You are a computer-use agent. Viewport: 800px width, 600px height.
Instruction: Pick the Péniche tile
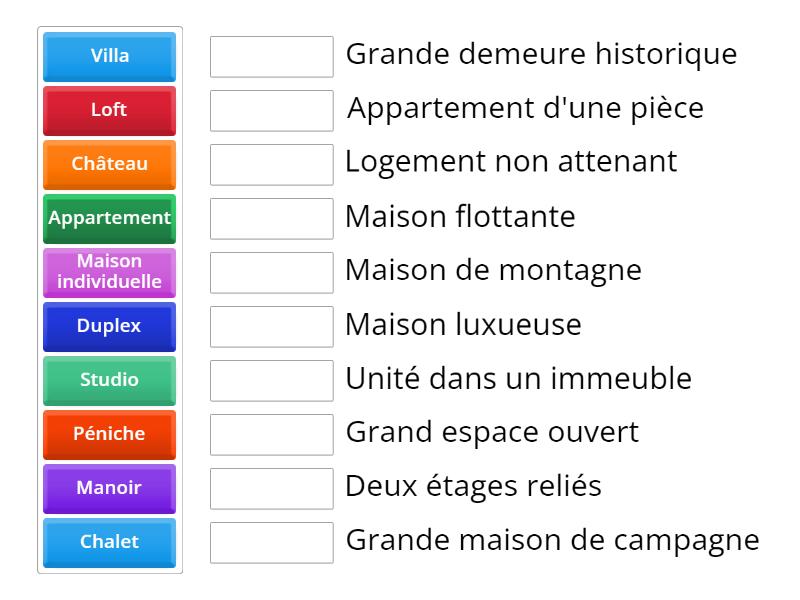point(108,435)
